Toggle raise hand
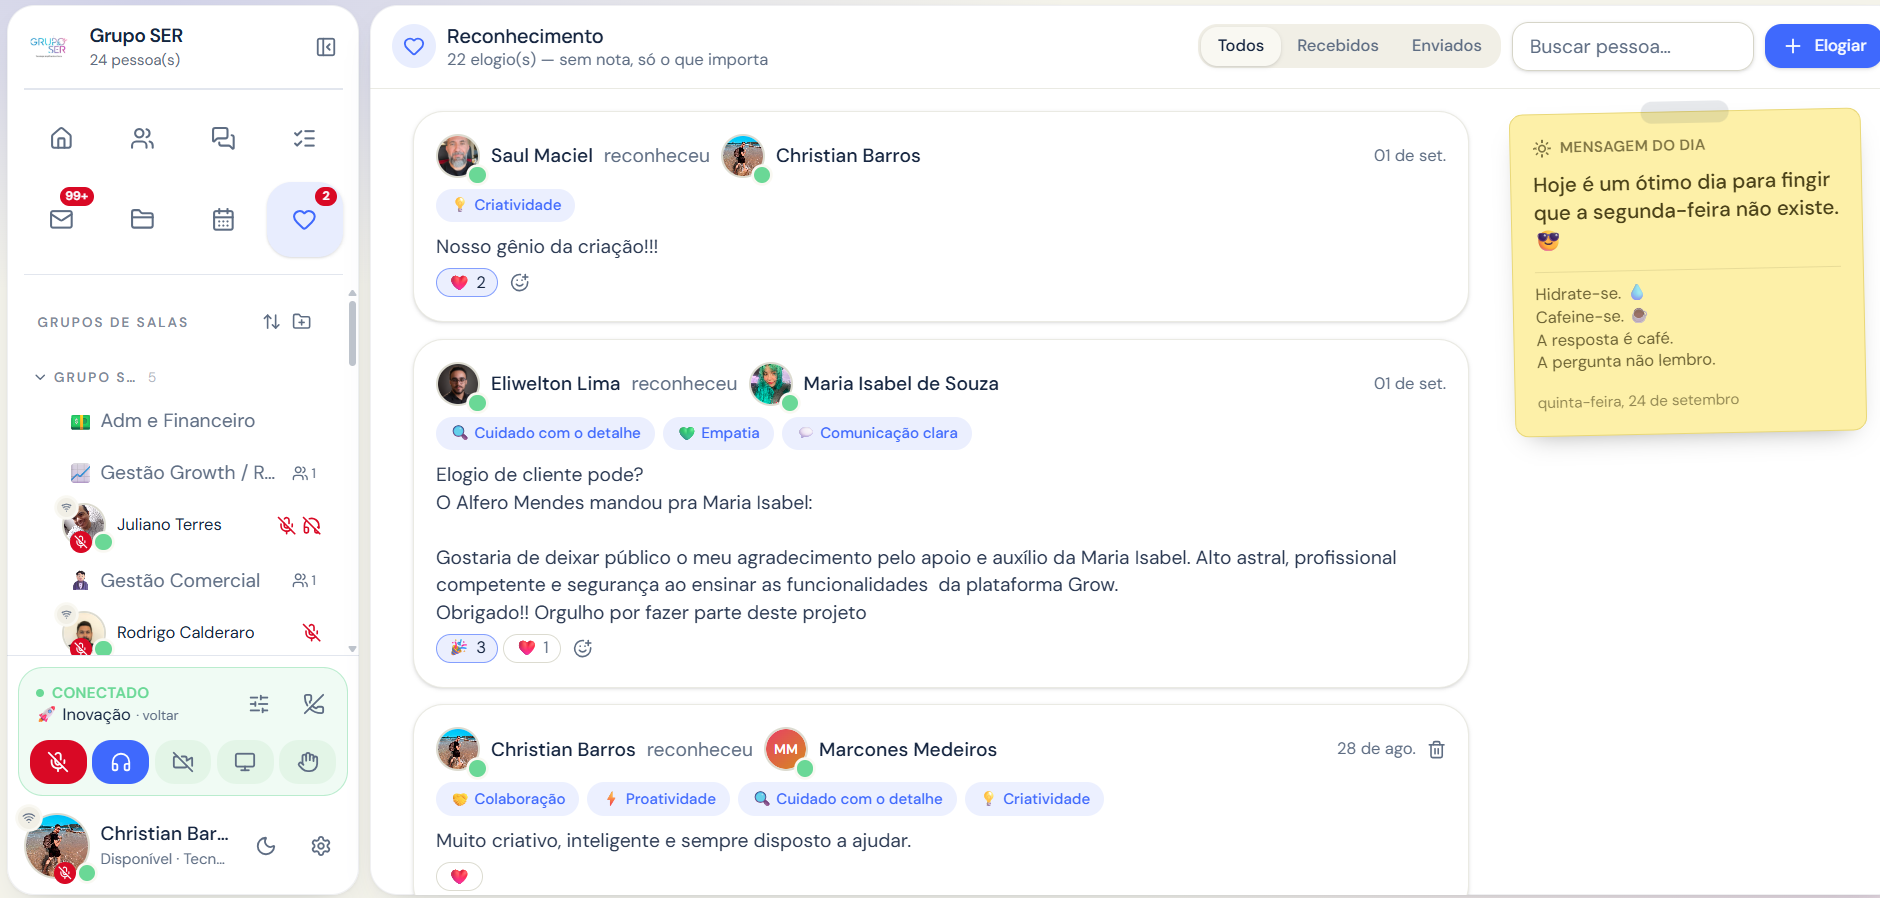 click(x=308, y=762)
